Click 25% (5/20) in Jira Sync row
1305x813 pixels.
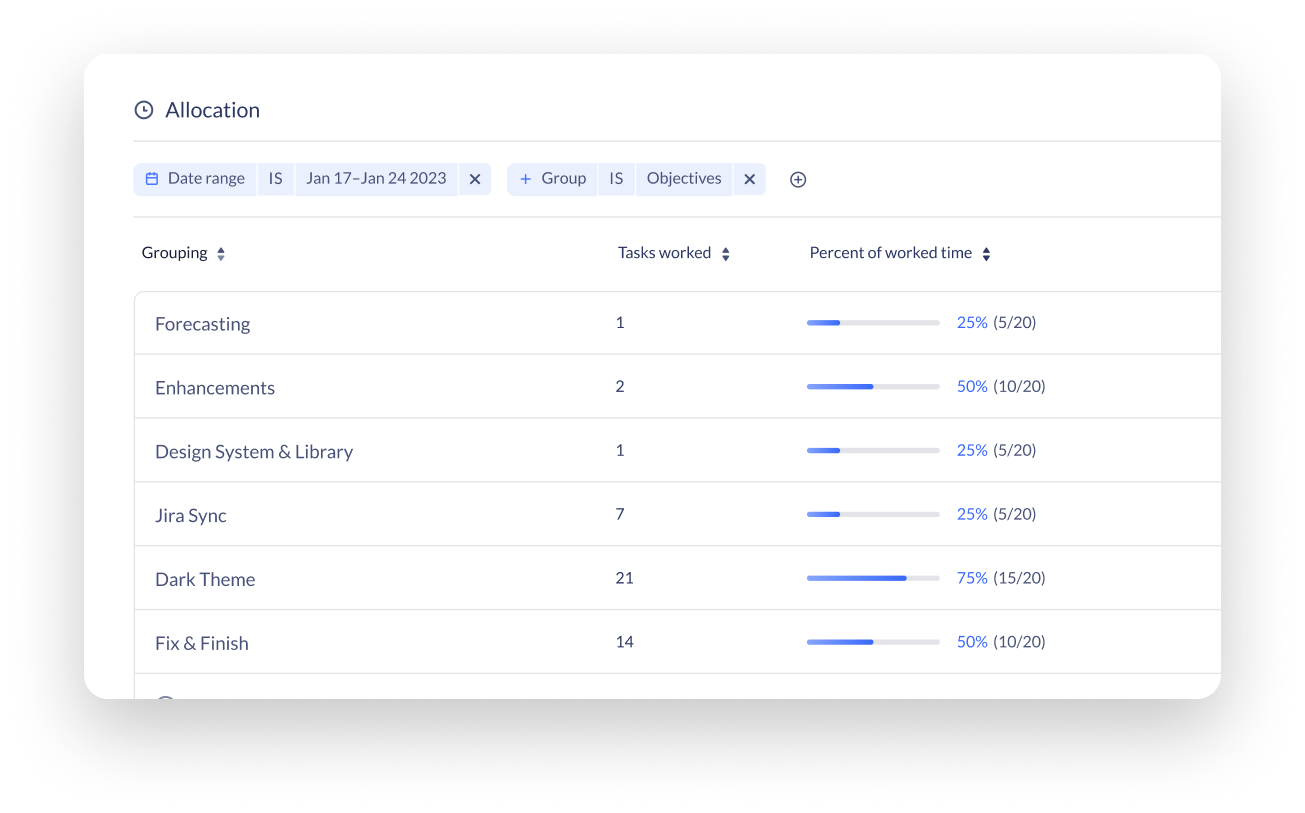pos(996,514)
